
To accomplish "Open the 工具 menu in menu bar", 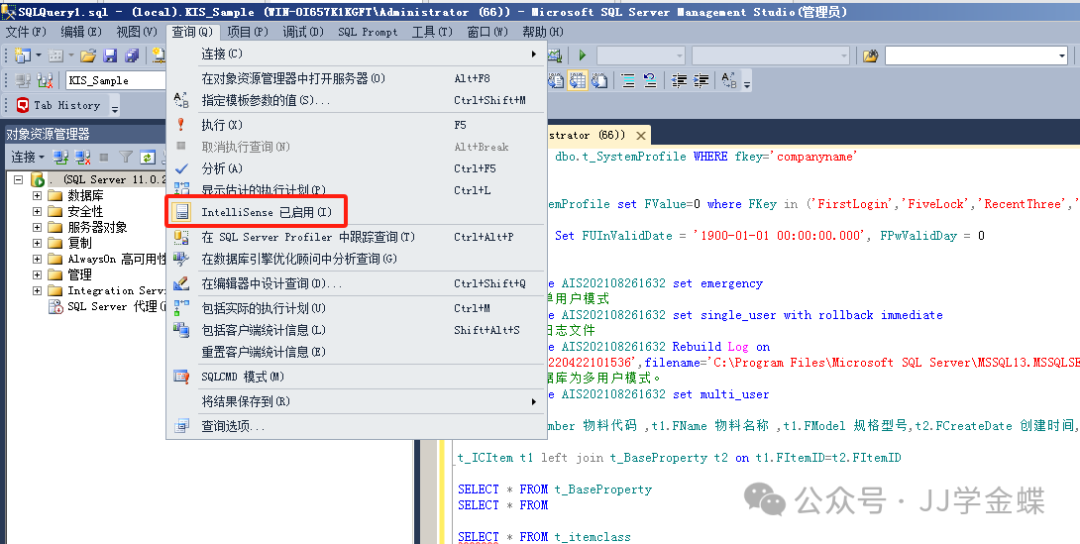I will pyautogui.click(x=431, y=32).
